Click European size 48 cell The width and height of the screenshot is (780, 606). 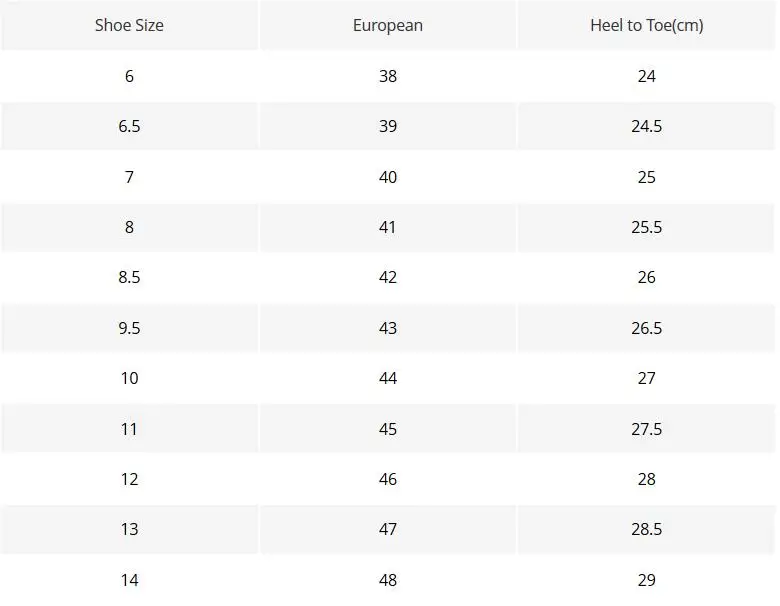coord(388,580)
